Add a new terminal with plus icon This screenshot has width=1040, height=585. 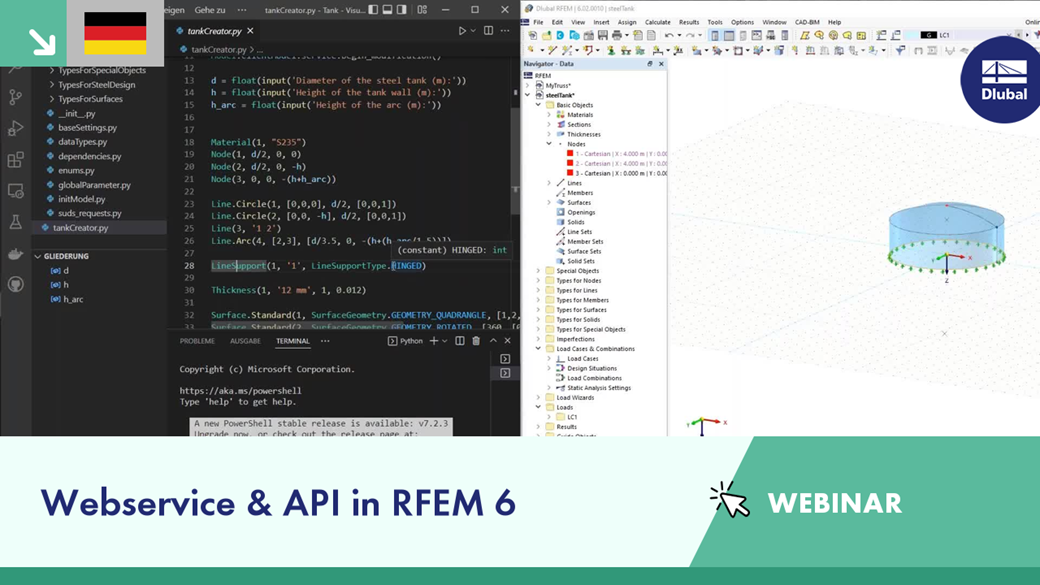point(434,341)
